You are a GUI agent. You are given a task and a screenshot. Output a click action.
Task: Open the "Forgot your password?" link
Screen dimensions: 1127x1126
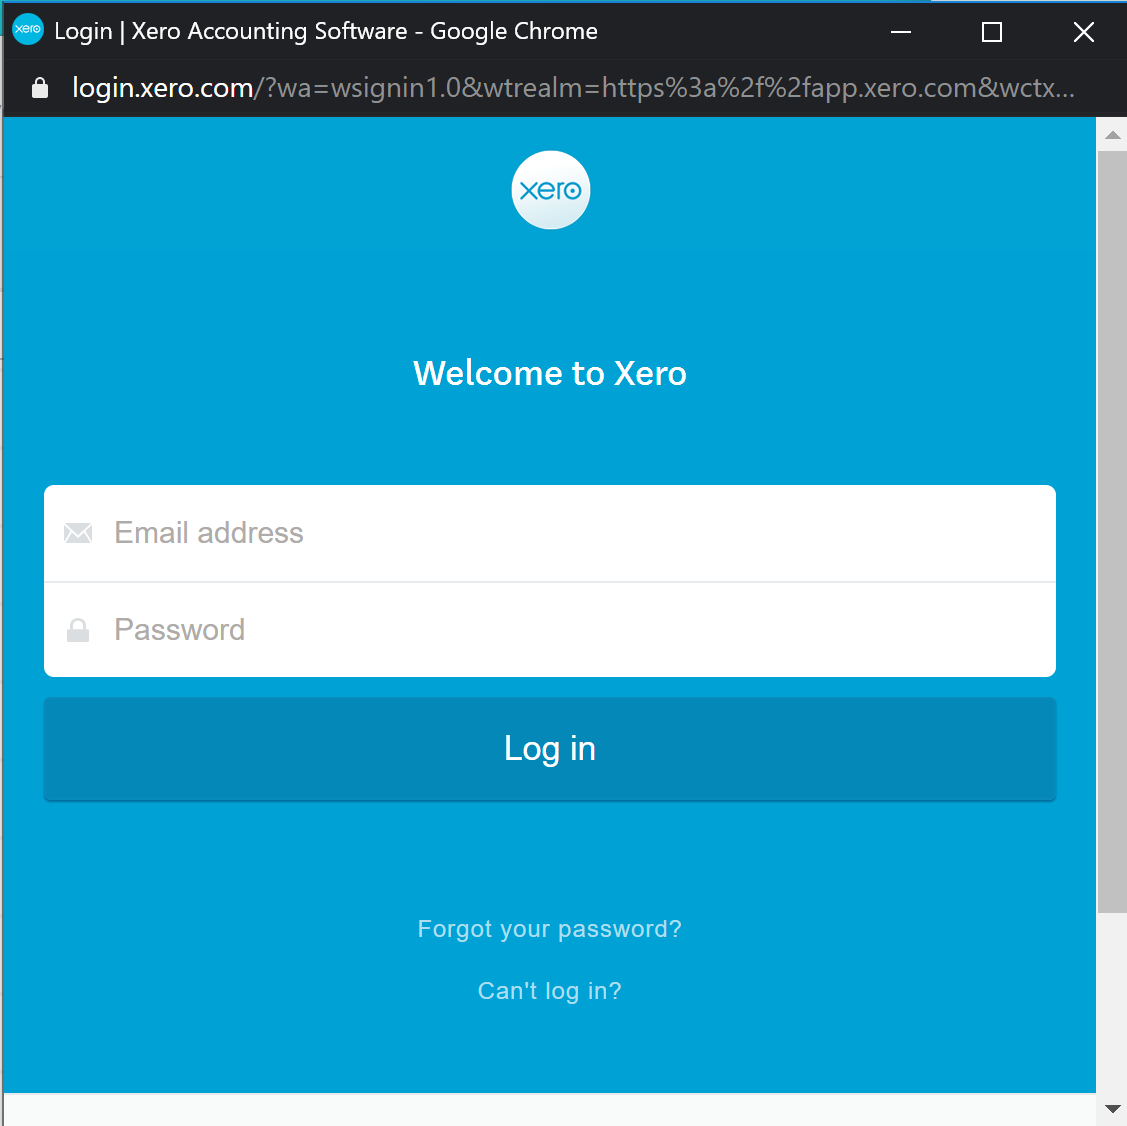(x=549, y=929)
